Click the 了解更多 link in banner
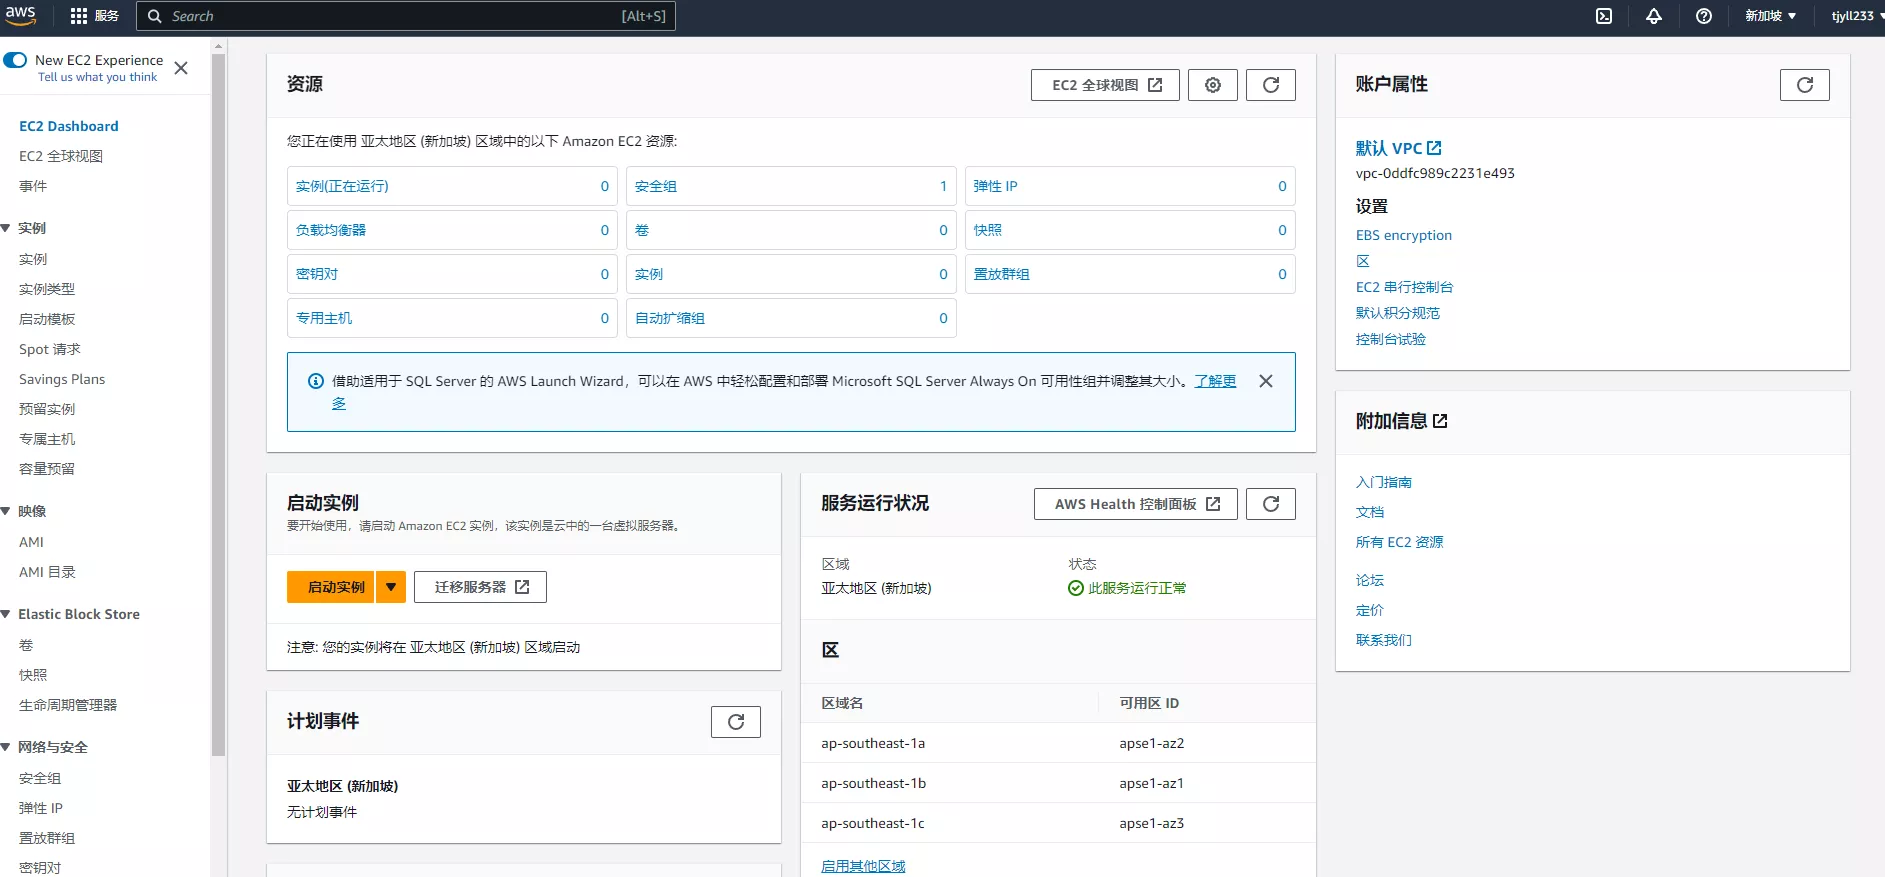1885x877 pixels. click(1215, 381)
